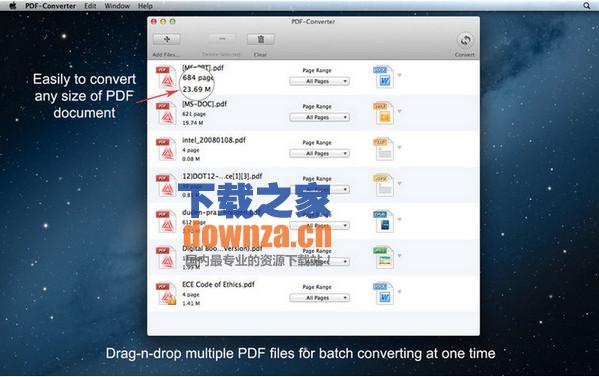The width and height of the screenshot is (599, 377).
Task: Open the Apple menu
Action: pyautogui.click(x=13, y=5)
